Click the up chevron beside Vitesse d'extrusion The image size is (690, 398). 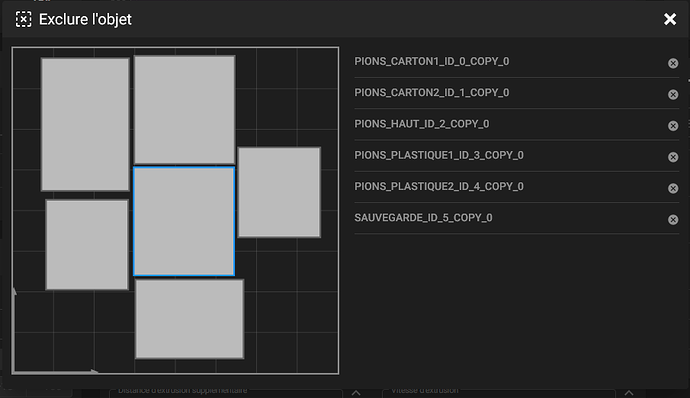tap(629, 393)
